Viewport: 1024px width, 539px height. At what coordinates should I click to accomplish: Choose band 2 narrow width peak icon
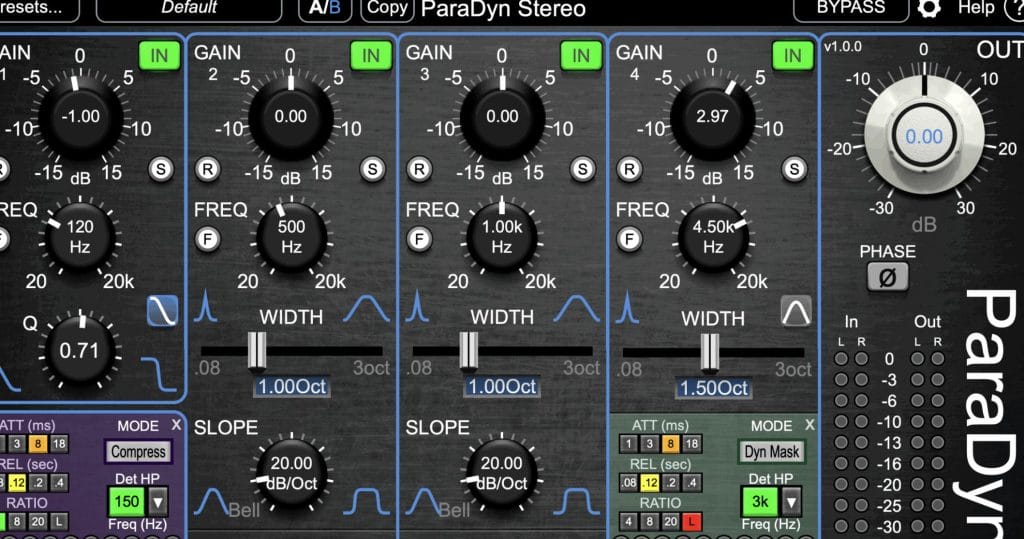205,306
